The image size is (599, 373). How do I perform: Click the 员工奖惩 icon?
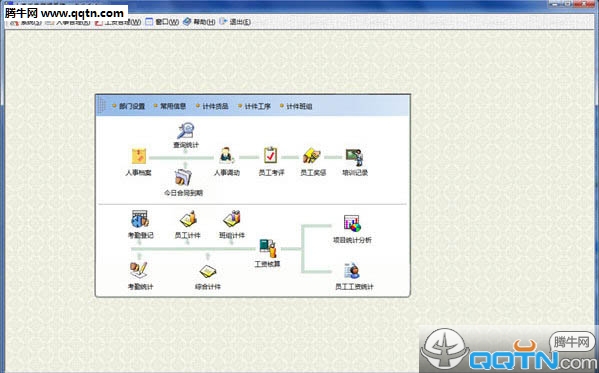coord(312,156)
